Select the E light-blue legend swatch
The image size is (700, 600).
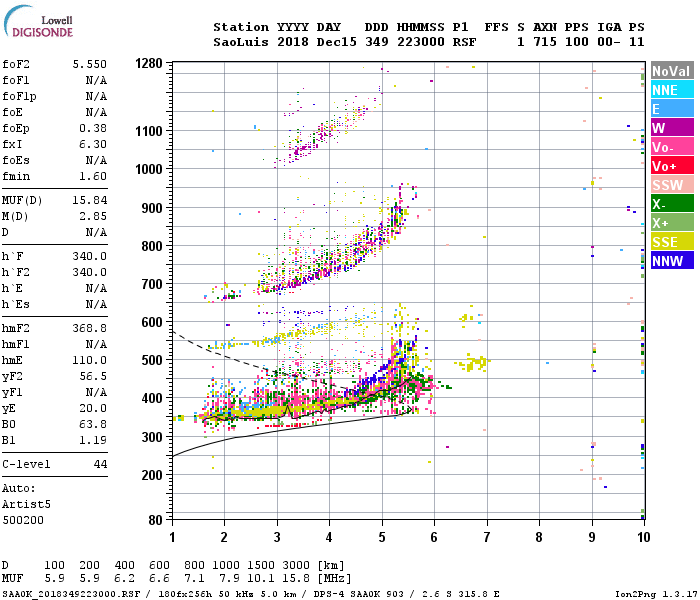click(672, 109)
